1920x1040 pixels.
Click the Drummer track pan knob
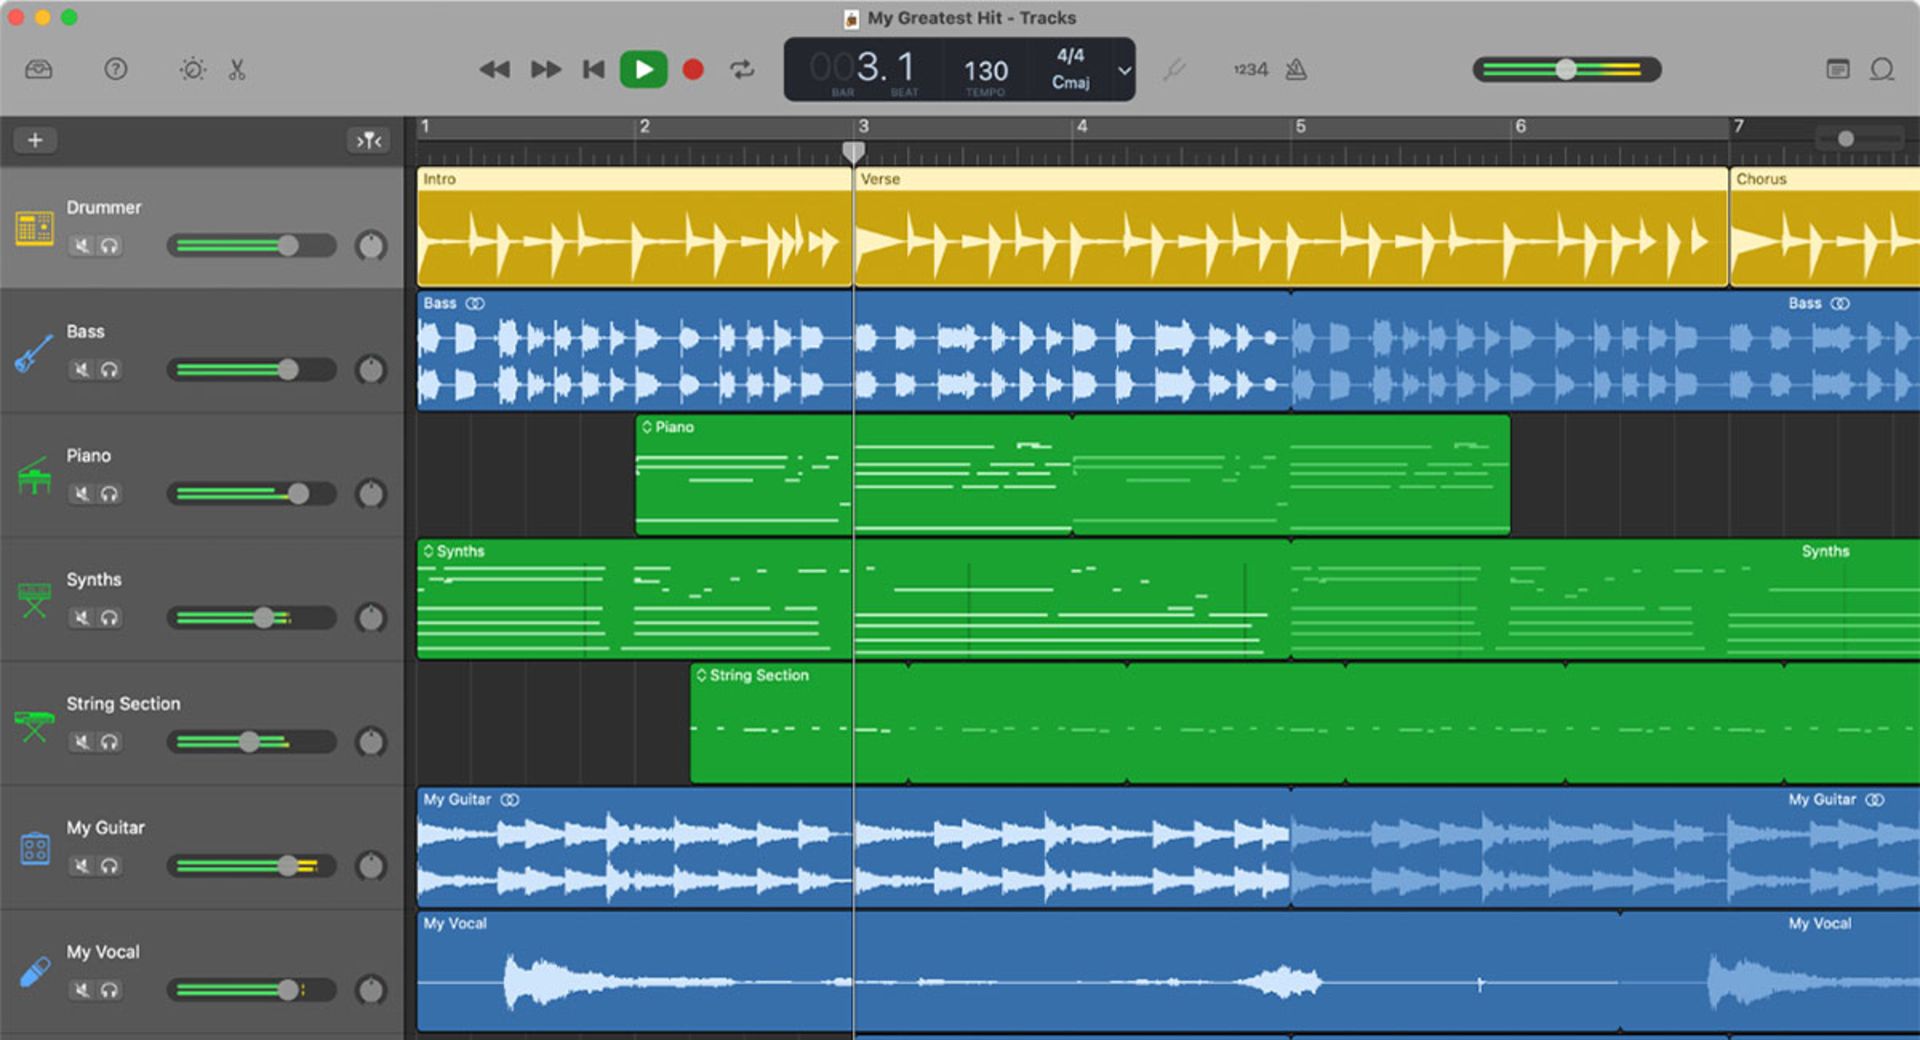[x=371, y=246]
